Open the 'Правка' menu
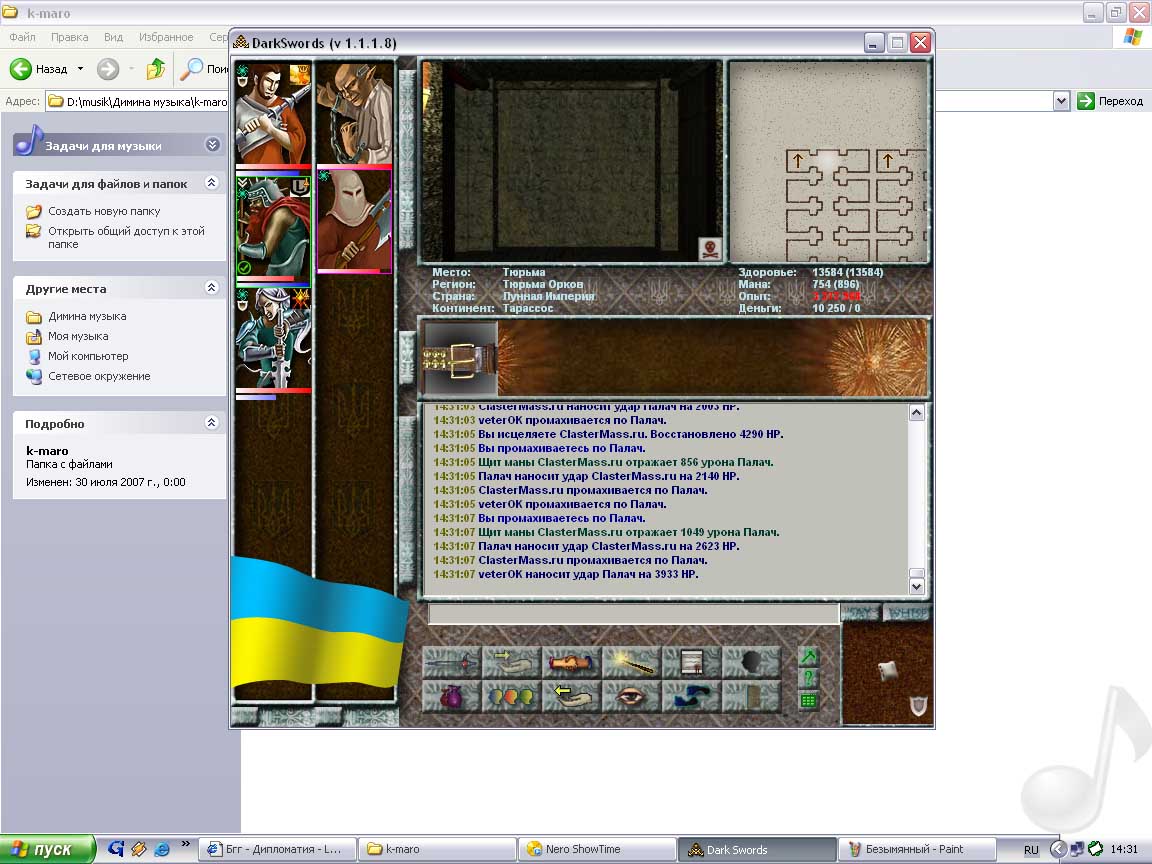Screen dimensions: 1152x864 (69, 37)
